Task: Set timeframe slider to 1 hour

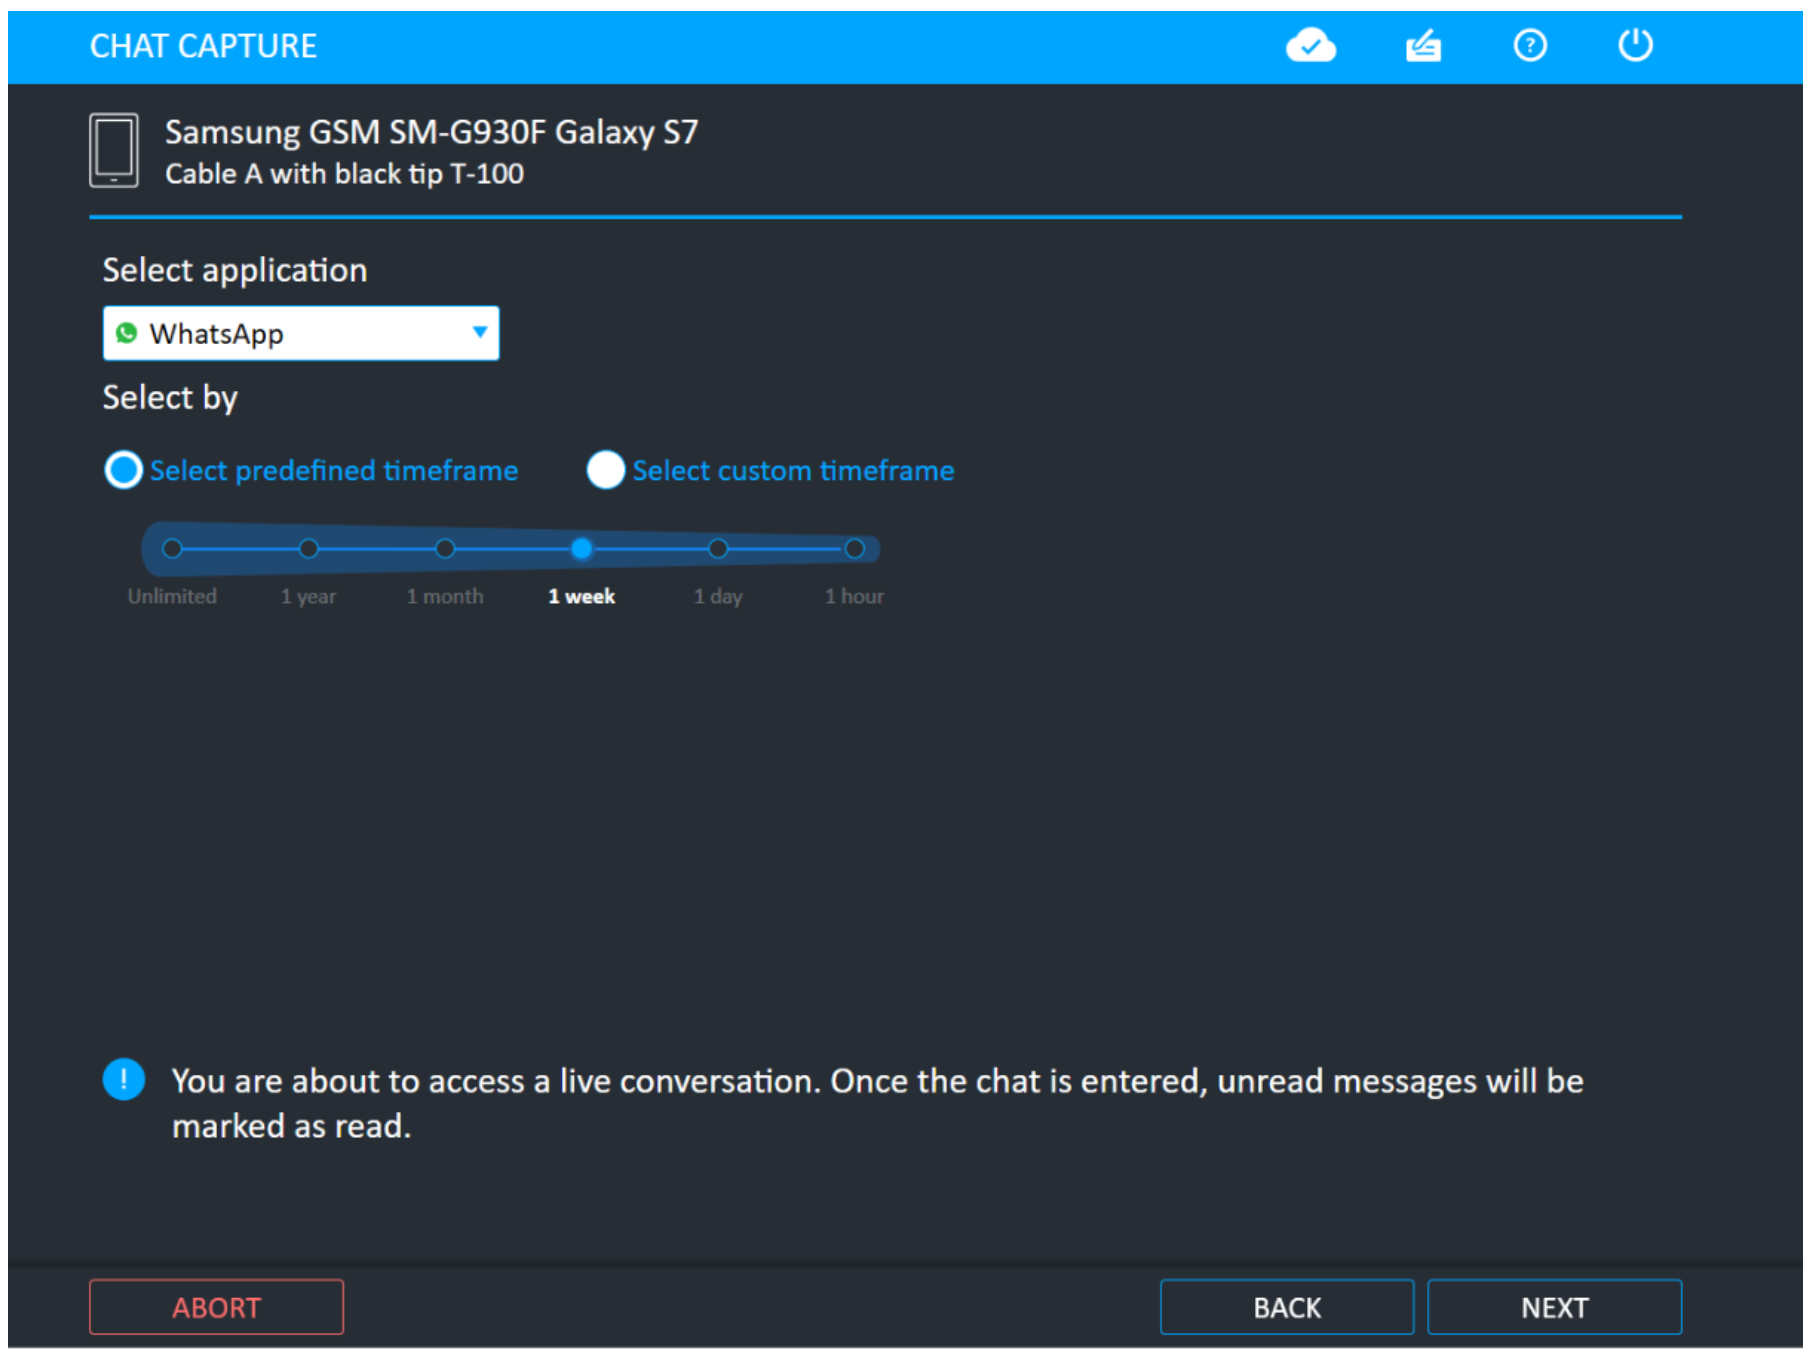Action: point(854,548)
